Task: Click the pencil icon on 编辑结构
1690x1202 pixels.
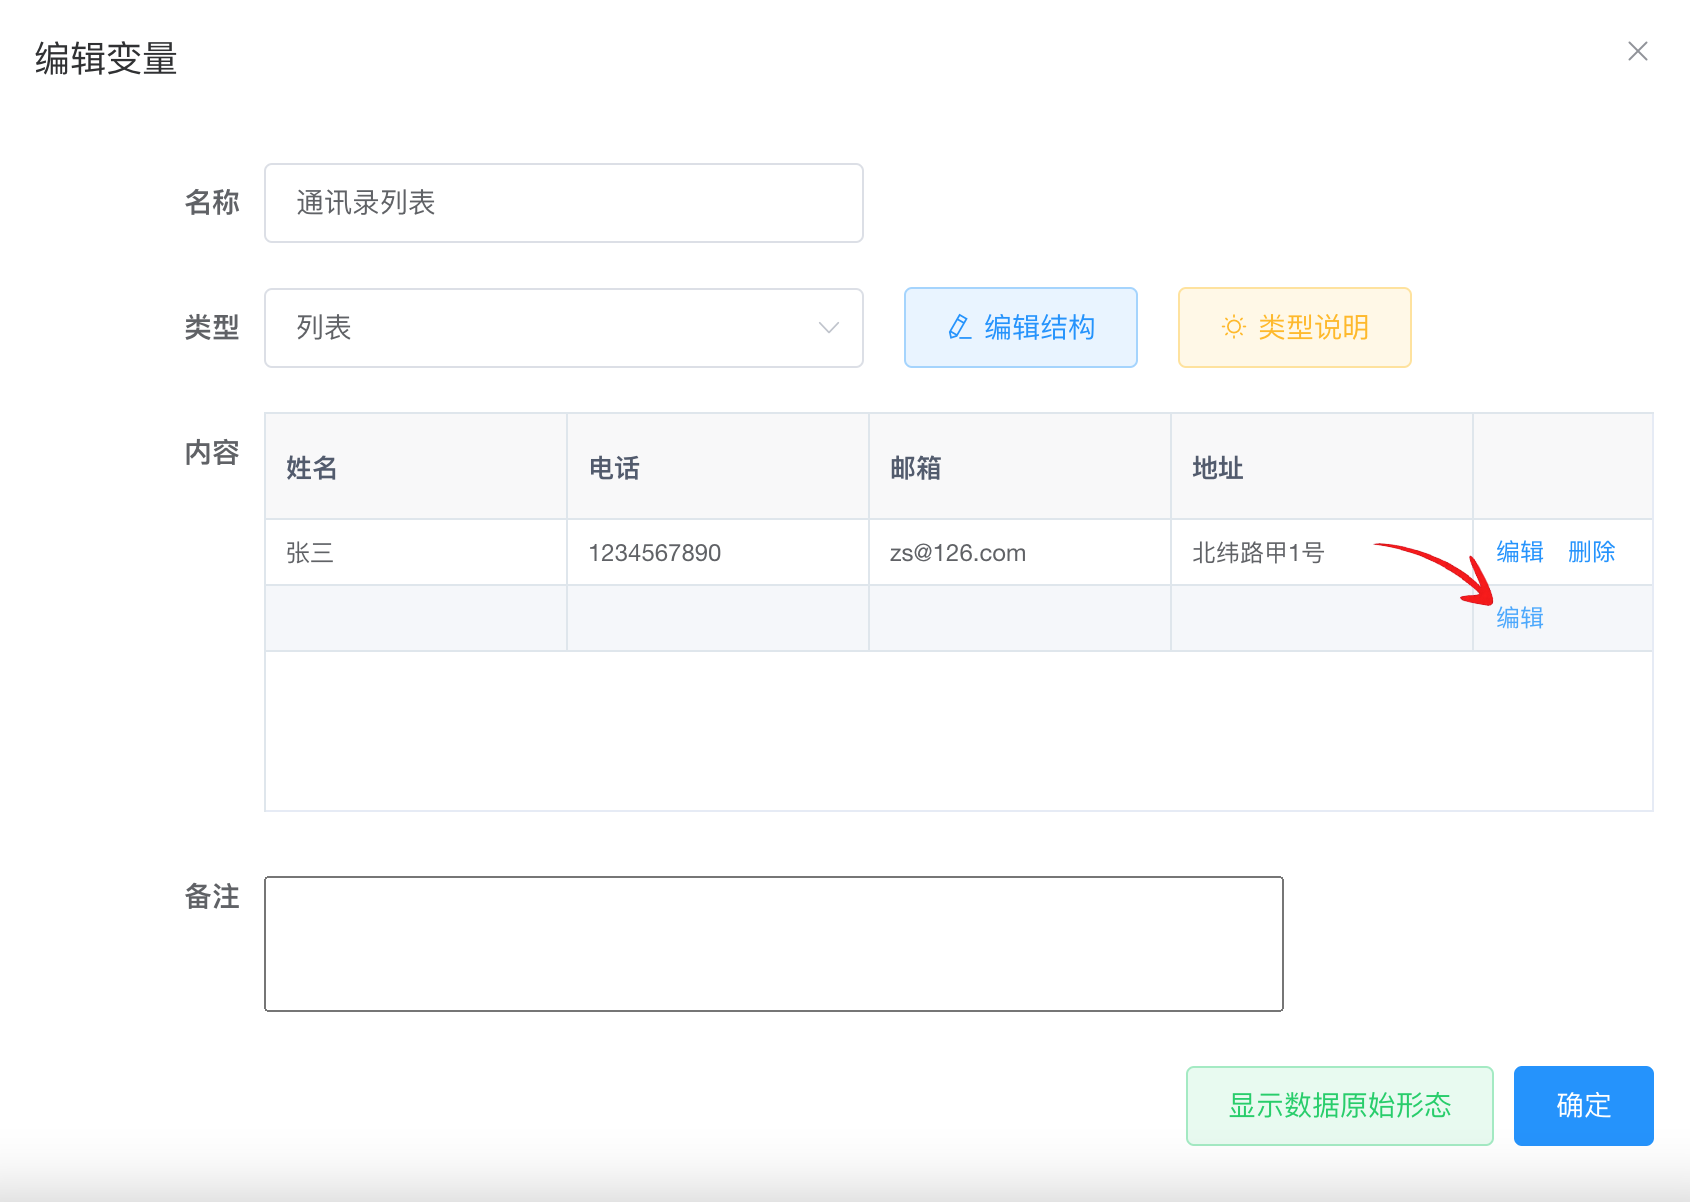Action: (959, 327)
